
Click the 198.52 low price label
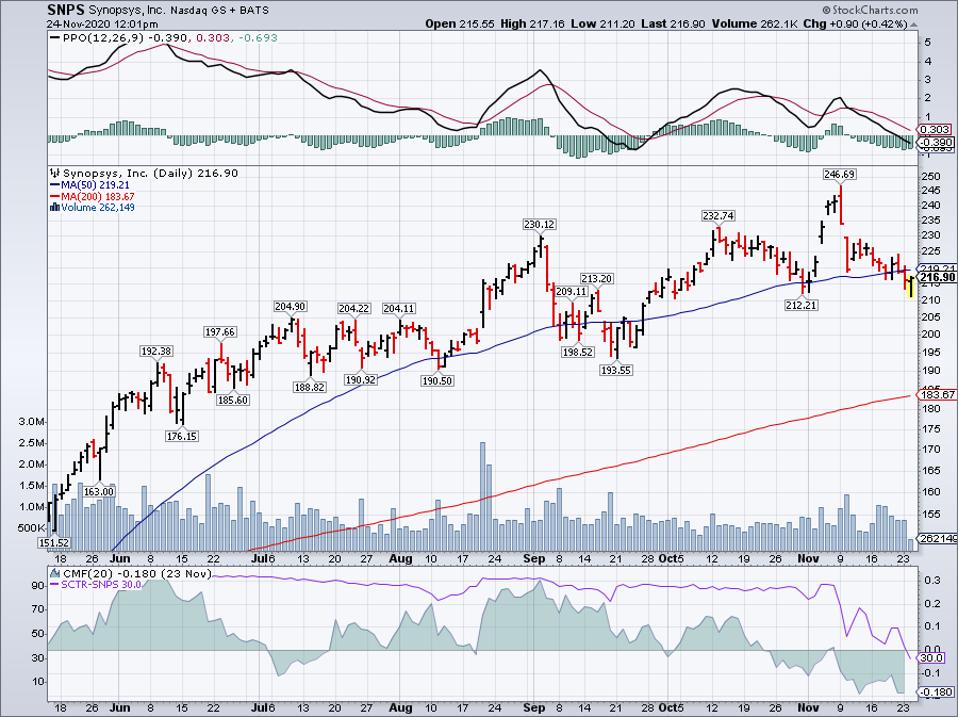tap(578, 352)
